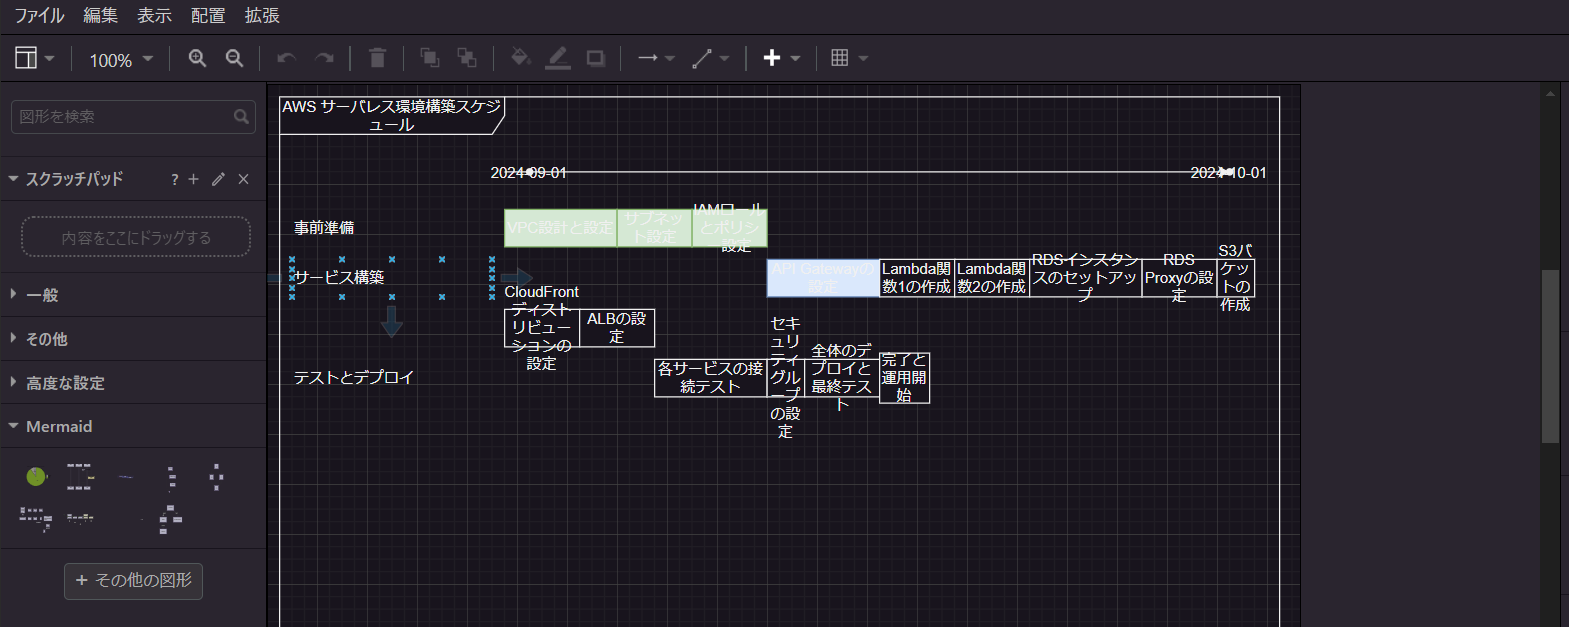Viewport: 1569px width, 627px height.
Task: Click the table grid icon
Action: point(840,58)
